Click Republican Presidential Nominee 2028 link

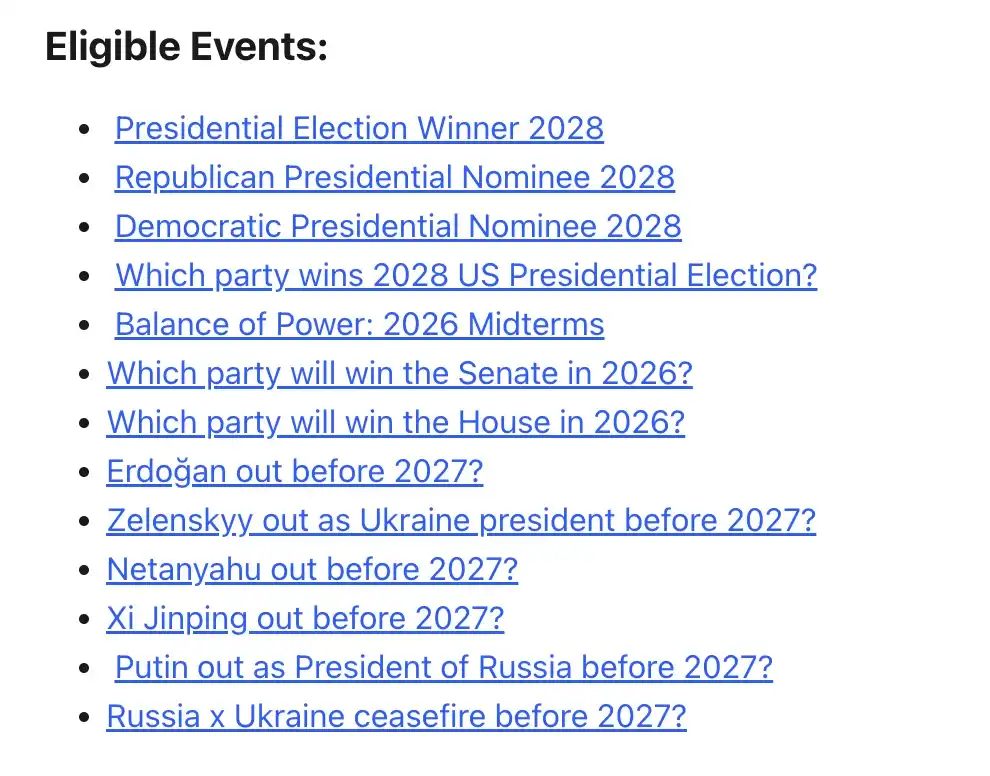tap(394, 178)
